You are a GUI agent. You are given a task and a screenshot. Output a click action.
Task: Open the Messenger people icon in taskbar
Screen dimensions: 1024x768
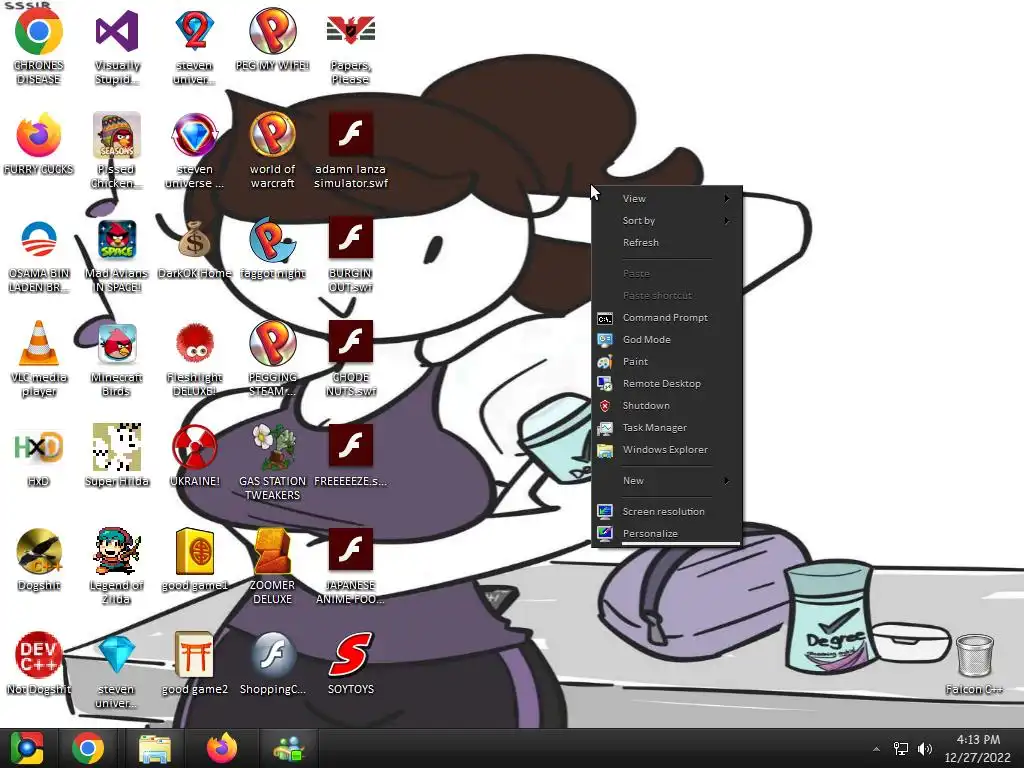[289, 748]
